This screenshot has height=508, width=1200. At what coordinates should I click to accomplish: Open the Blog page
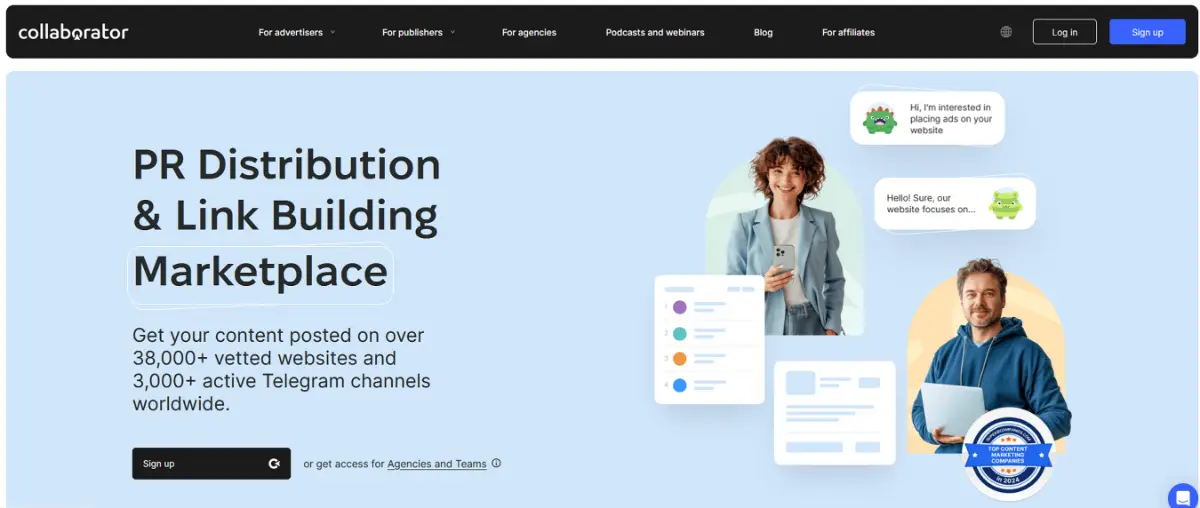point(763,32)
